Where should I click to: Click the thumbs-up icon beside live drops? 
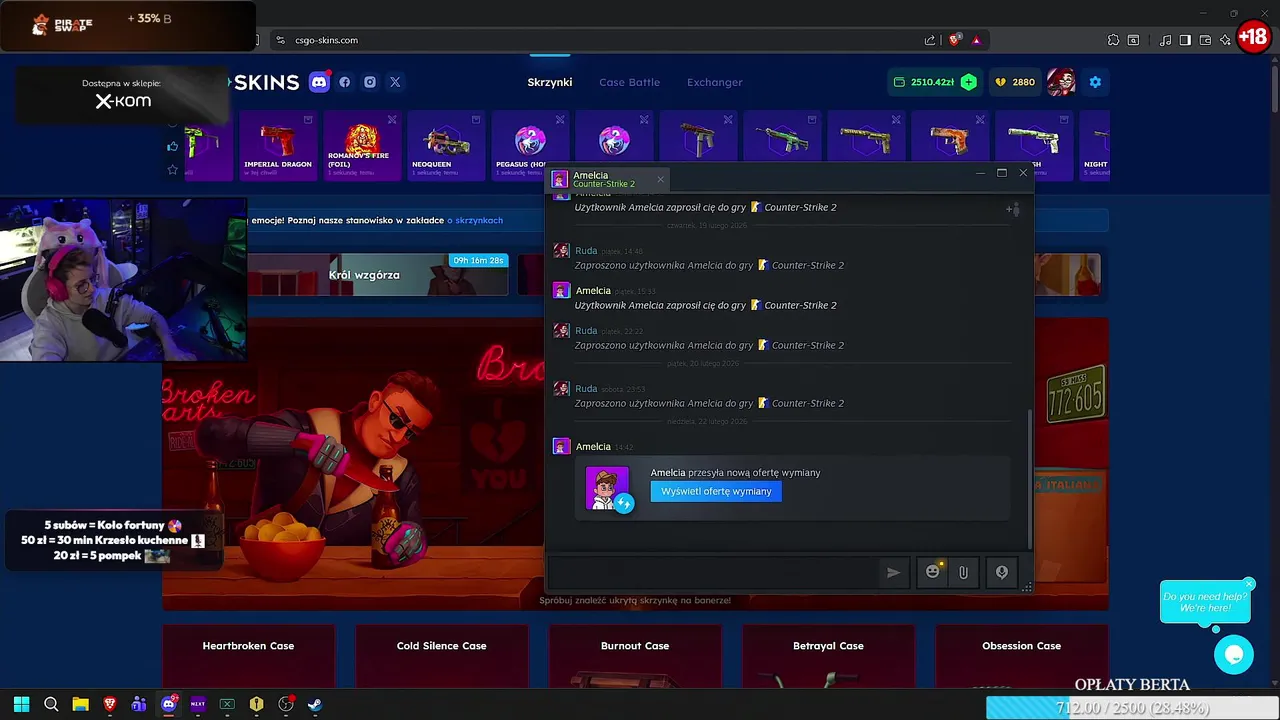(x=172, y=147)
